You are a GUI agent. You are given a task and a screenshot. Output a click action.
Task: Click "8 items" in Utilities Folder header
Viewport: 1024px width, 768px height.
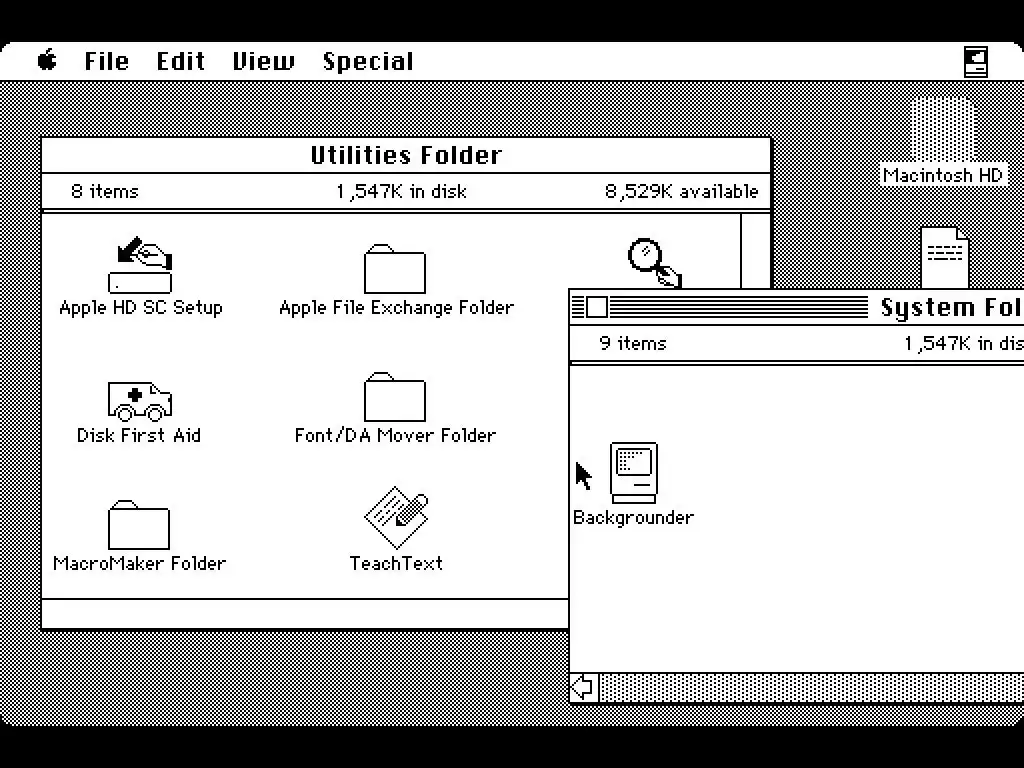pyautogui.click(x=104, y=191)
